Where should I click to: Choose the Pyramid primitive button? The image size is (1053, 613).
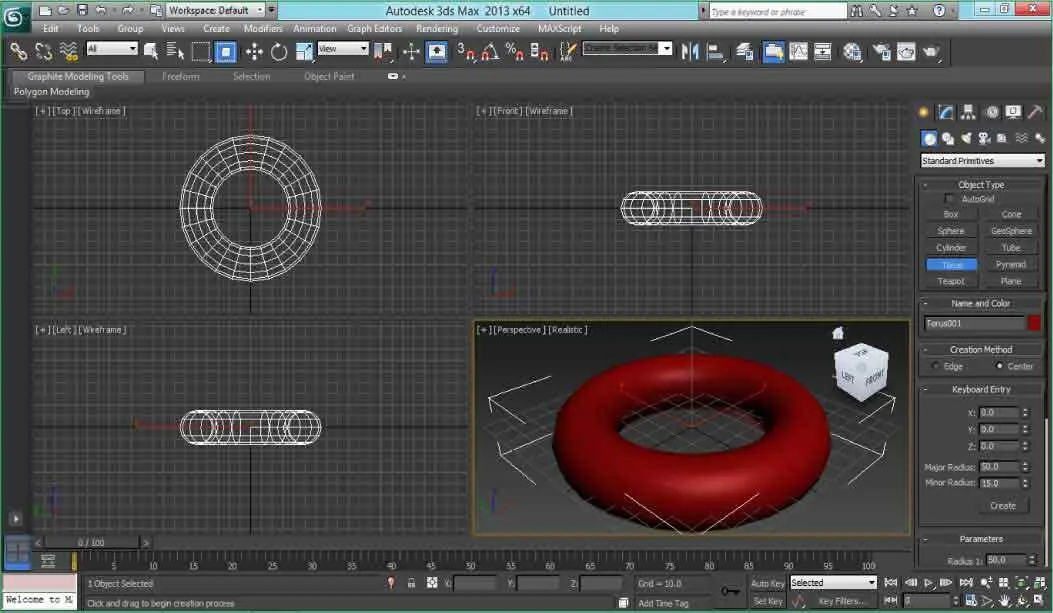(1011, 265)
